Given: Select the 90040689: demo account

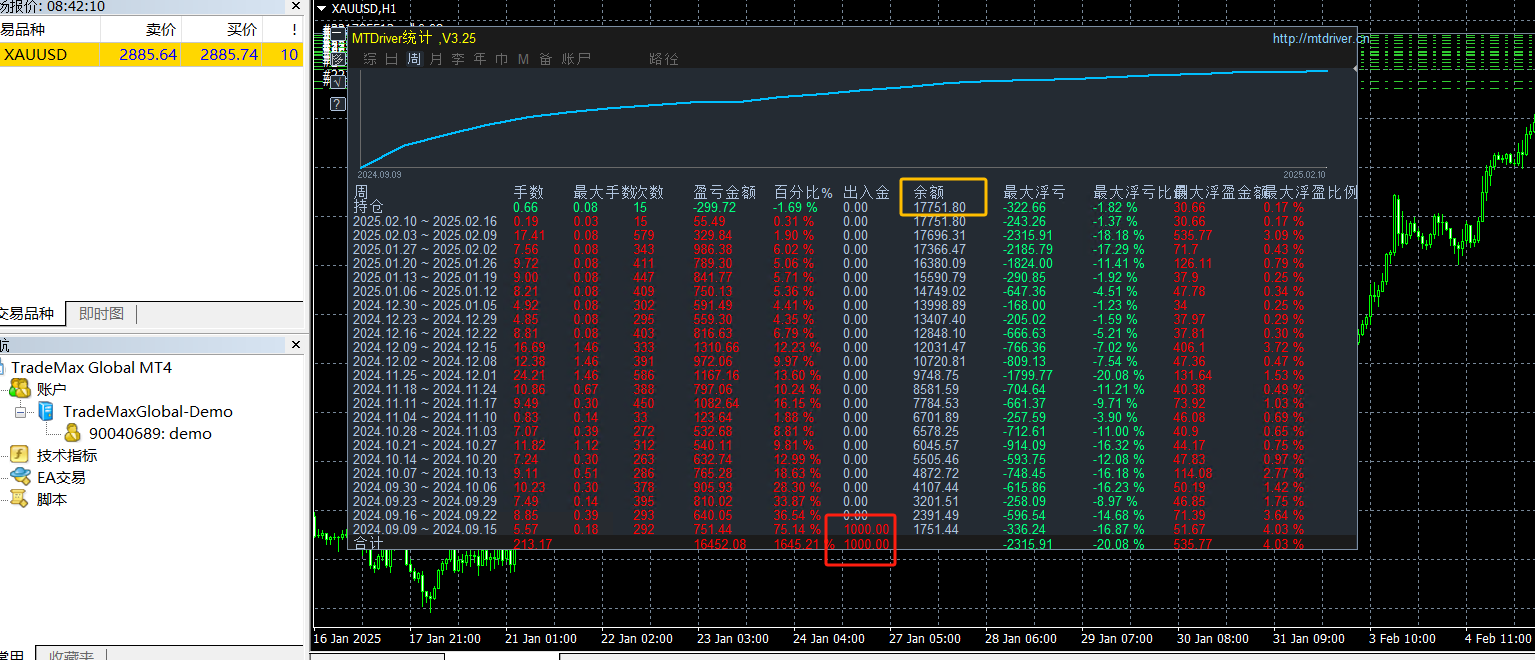Looking at the screenshot, I should (150, 433).
